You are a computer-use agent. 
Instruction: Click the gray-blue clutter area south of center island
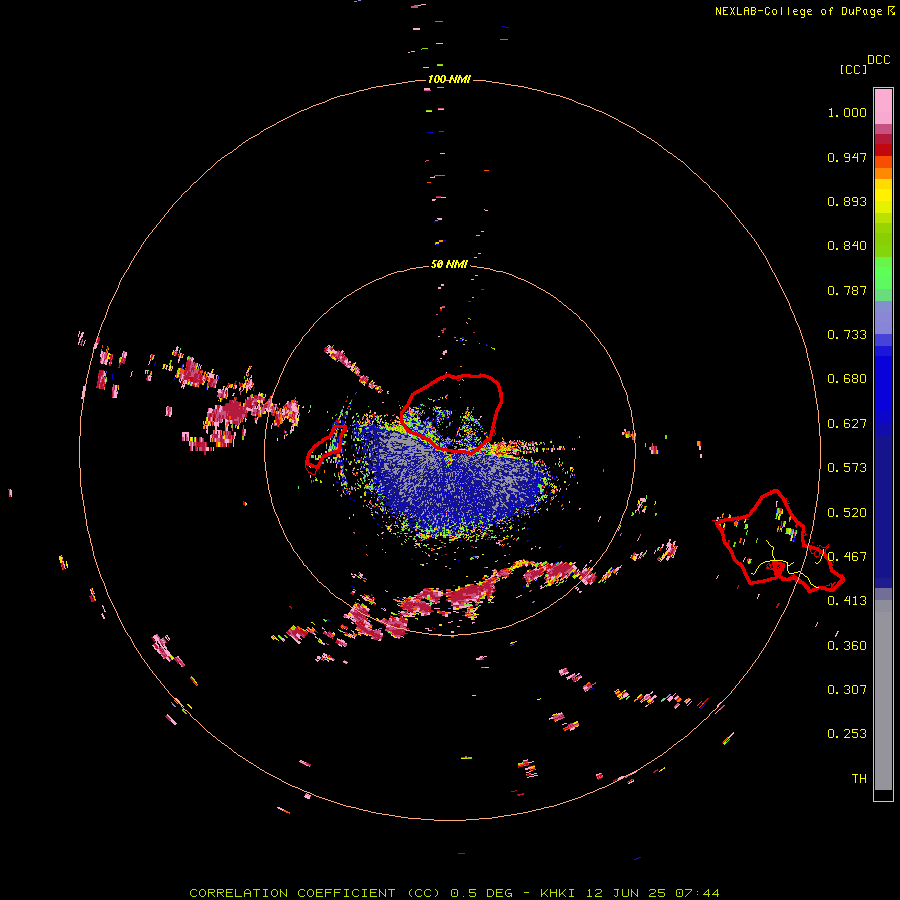pyautogui.click(x=453, y=482)
